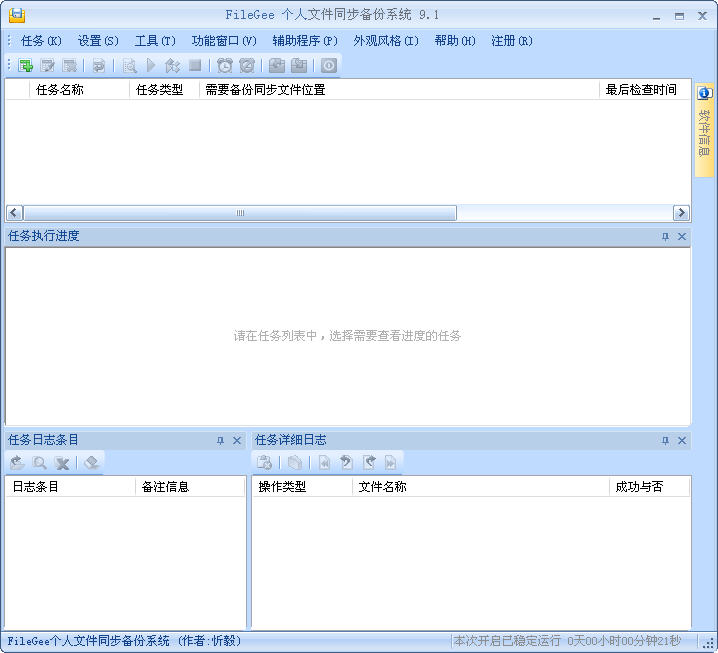Open the 注册(R) menu
This screenshot has height=653, width=718.
point(511,41)
